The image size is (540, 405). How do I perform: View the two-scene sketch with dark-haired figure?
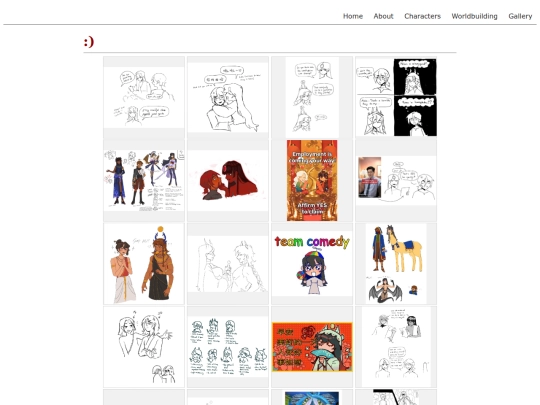[396, 347]
